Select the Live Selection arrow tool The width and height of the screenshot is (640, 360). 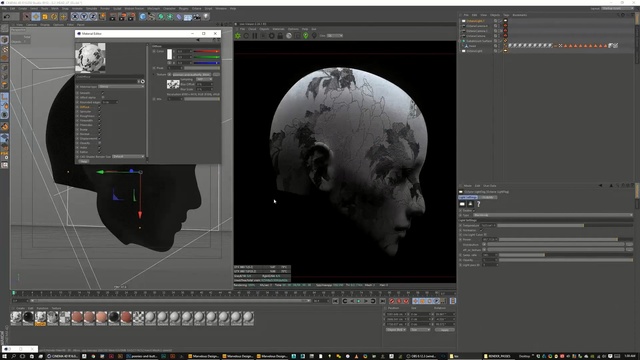tap(26, 17)
